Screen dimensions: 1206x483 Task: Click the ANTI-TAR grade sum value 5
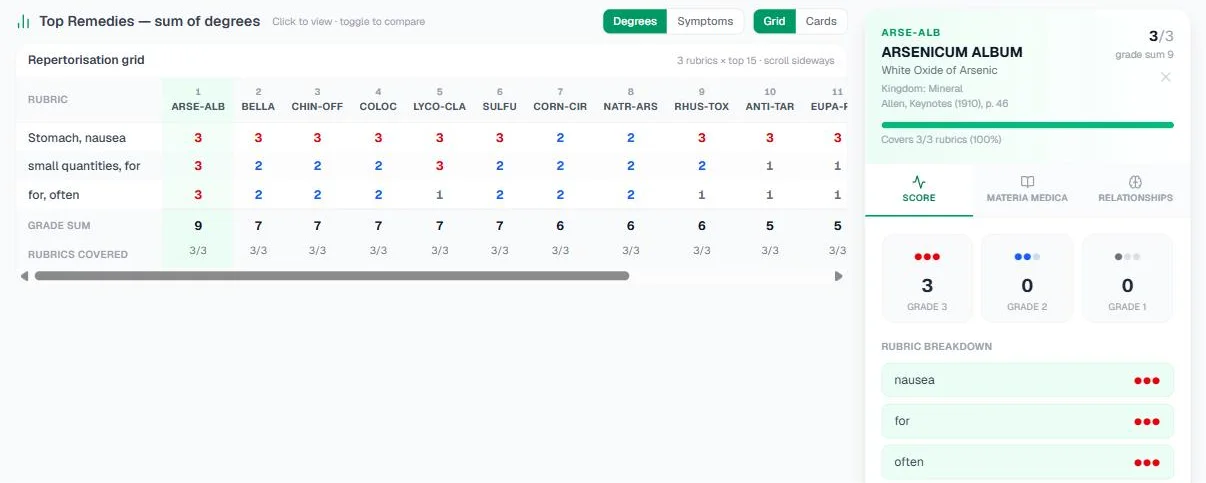click(769, 226)
